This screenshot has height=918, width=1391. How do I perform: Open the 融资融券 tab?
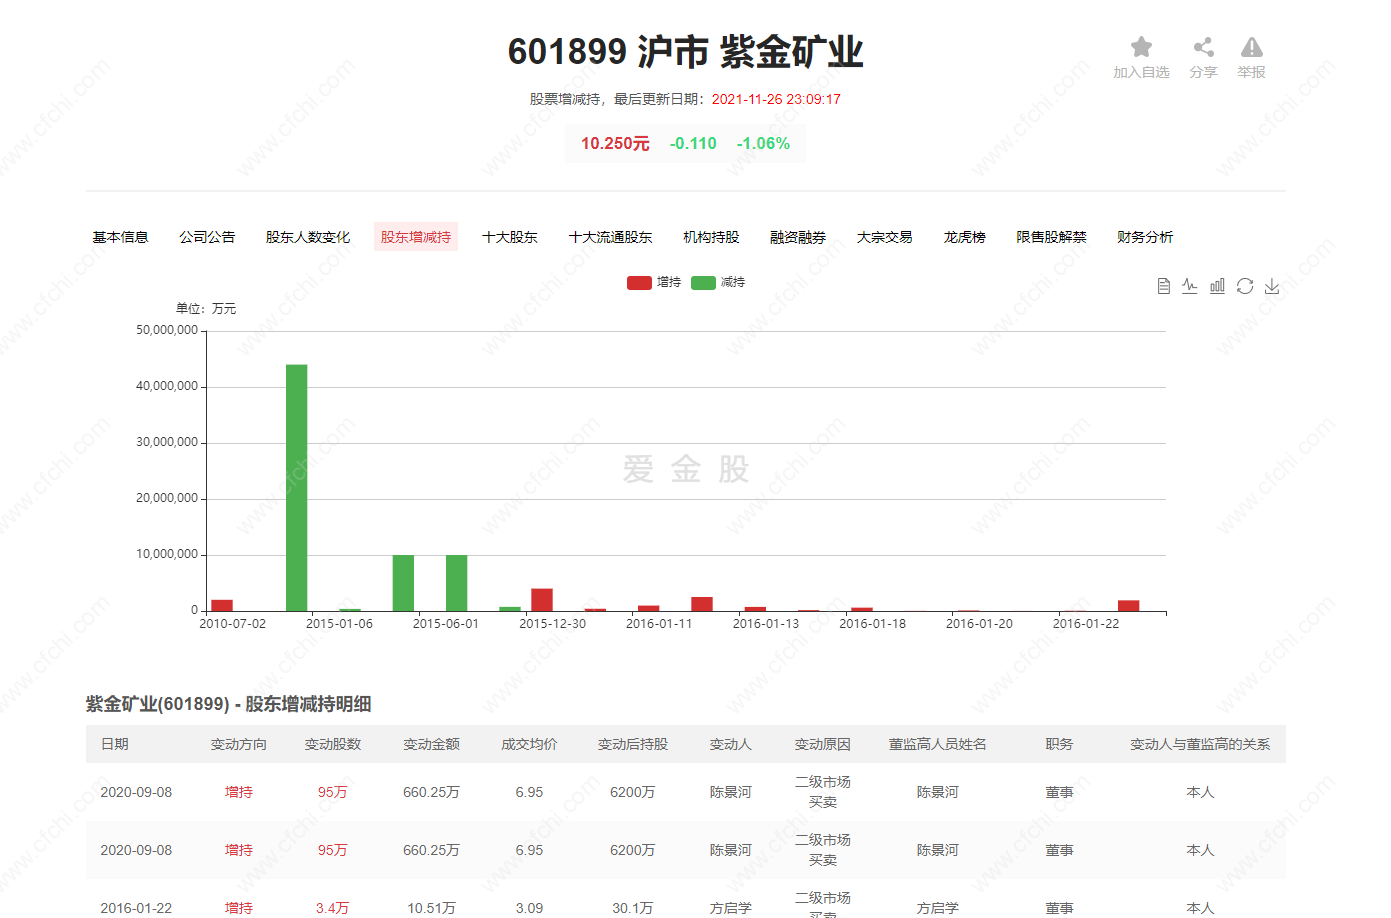click(798, 237)
